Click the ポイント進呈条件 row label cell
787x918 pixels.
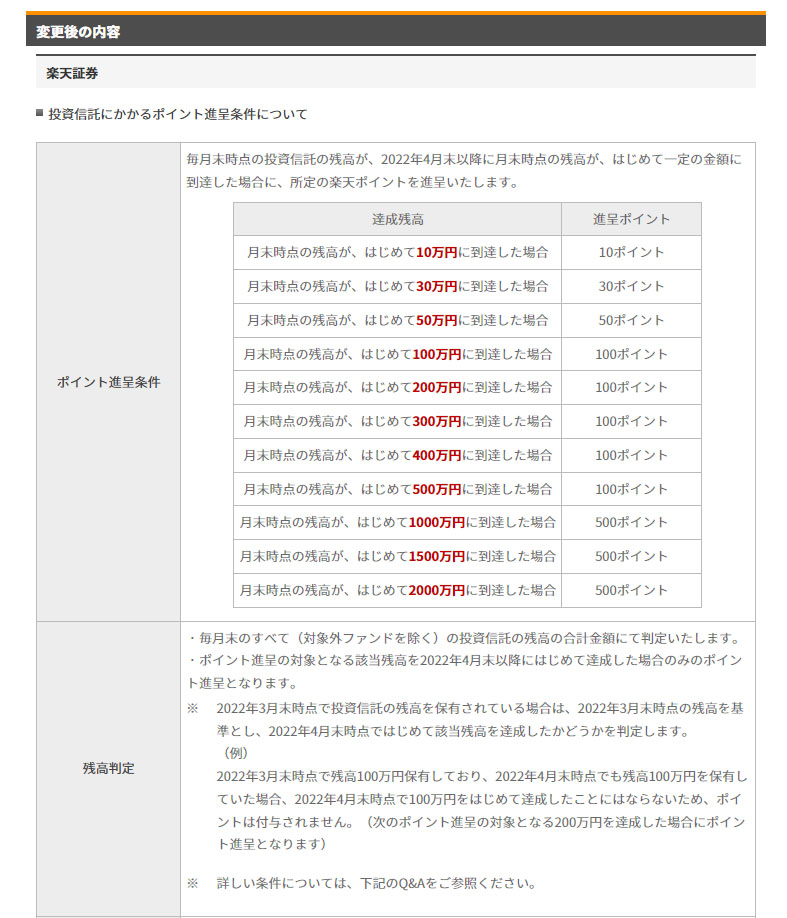click(x=108, y=382)
